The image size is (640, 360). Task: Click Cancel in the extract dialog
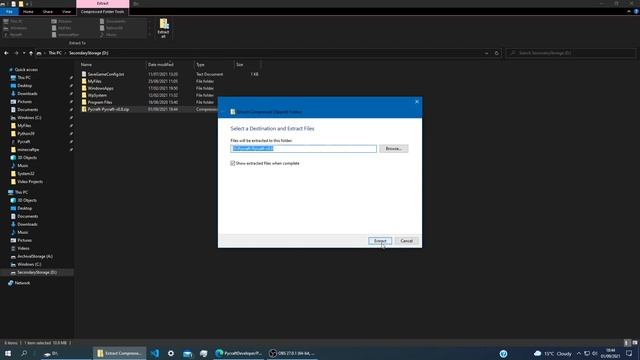tap(407, 241)
